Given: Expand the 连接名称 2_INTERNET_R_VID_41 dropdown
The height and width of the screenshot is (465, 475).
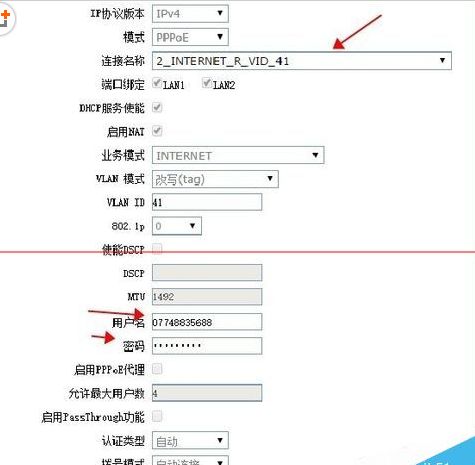Looking at the screenshot, I should (302, 61).
